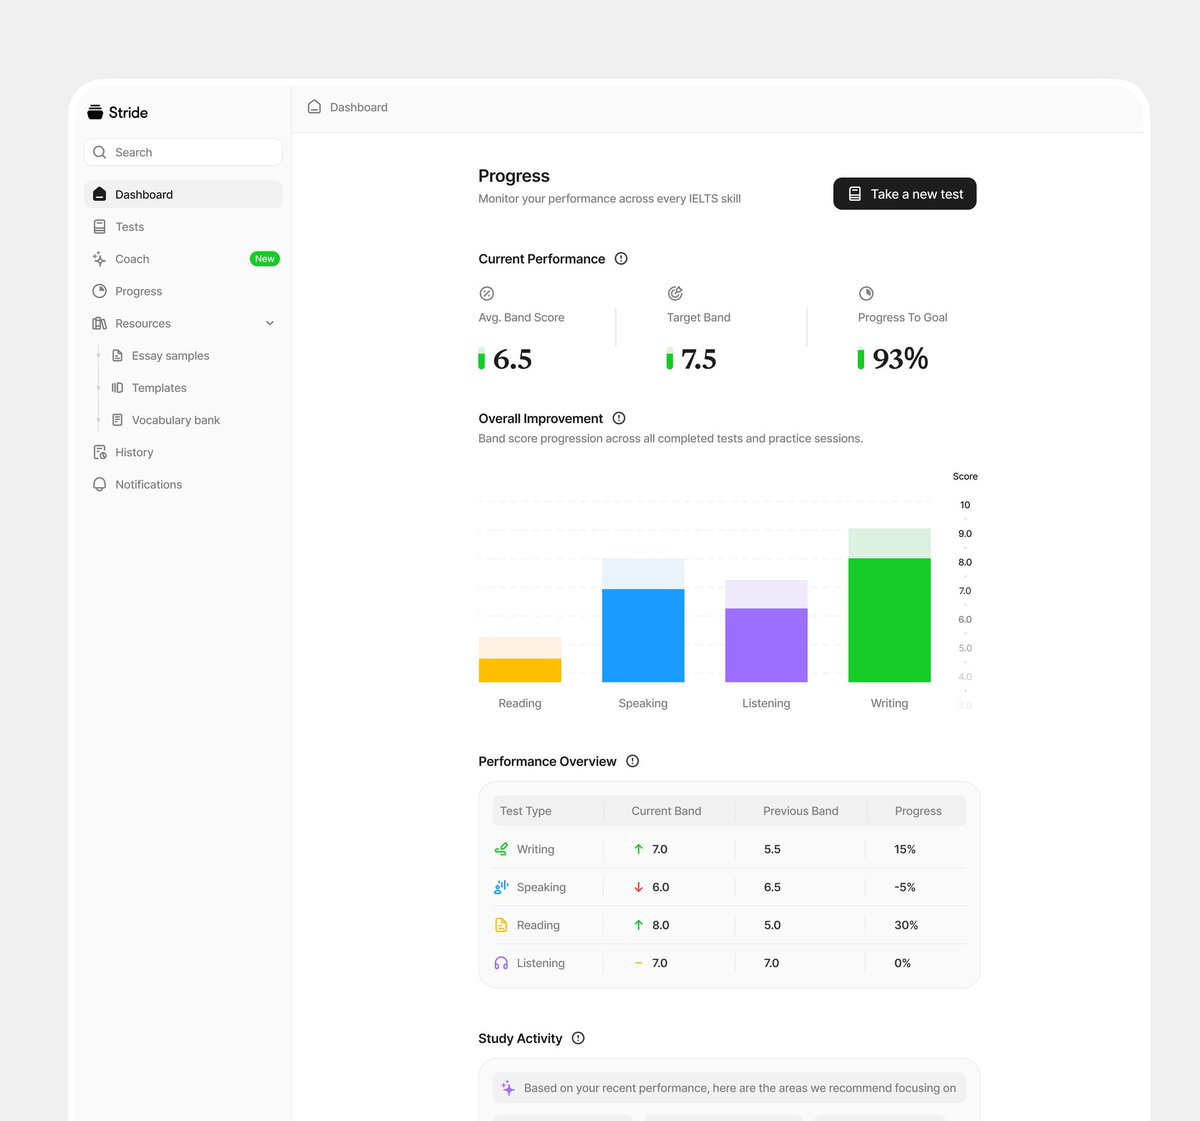This screenshot has width=1200, height=1121.
Task: Click the Progress pie icon in sidebar
Action: coord(99,291)
